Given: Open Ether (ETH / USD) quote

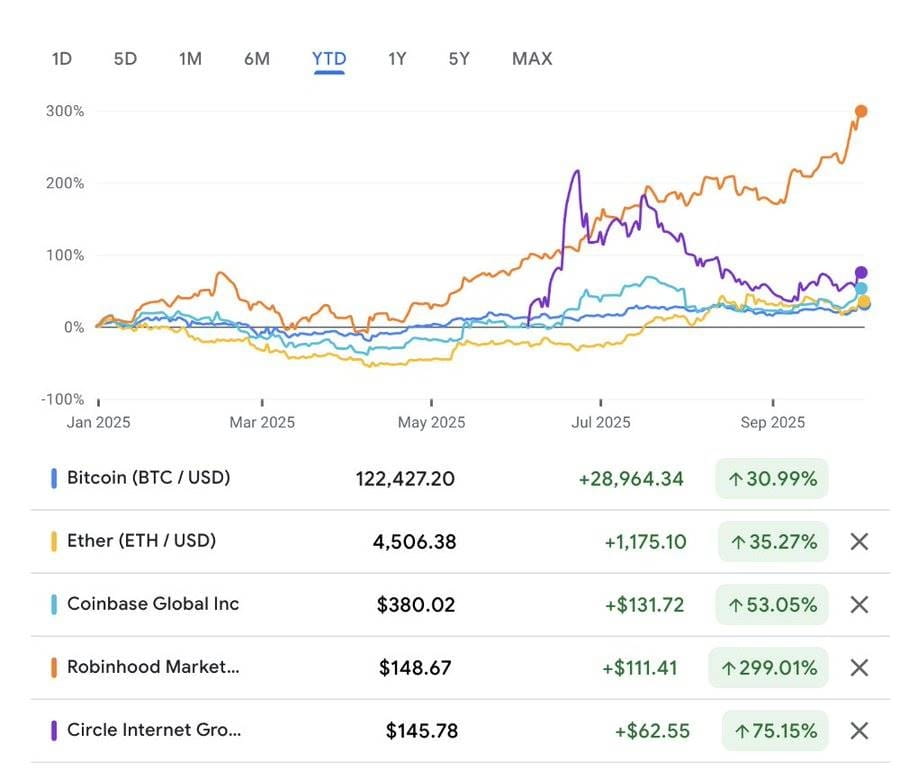Looking at the screenshot, I should tap(141, 541).
